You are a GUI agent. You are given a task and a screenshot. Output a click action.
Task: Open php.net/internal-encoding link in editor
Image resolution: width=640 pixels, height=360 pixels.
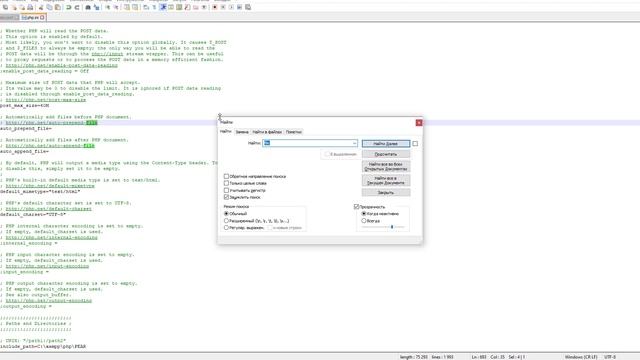(x=51, y=238)
